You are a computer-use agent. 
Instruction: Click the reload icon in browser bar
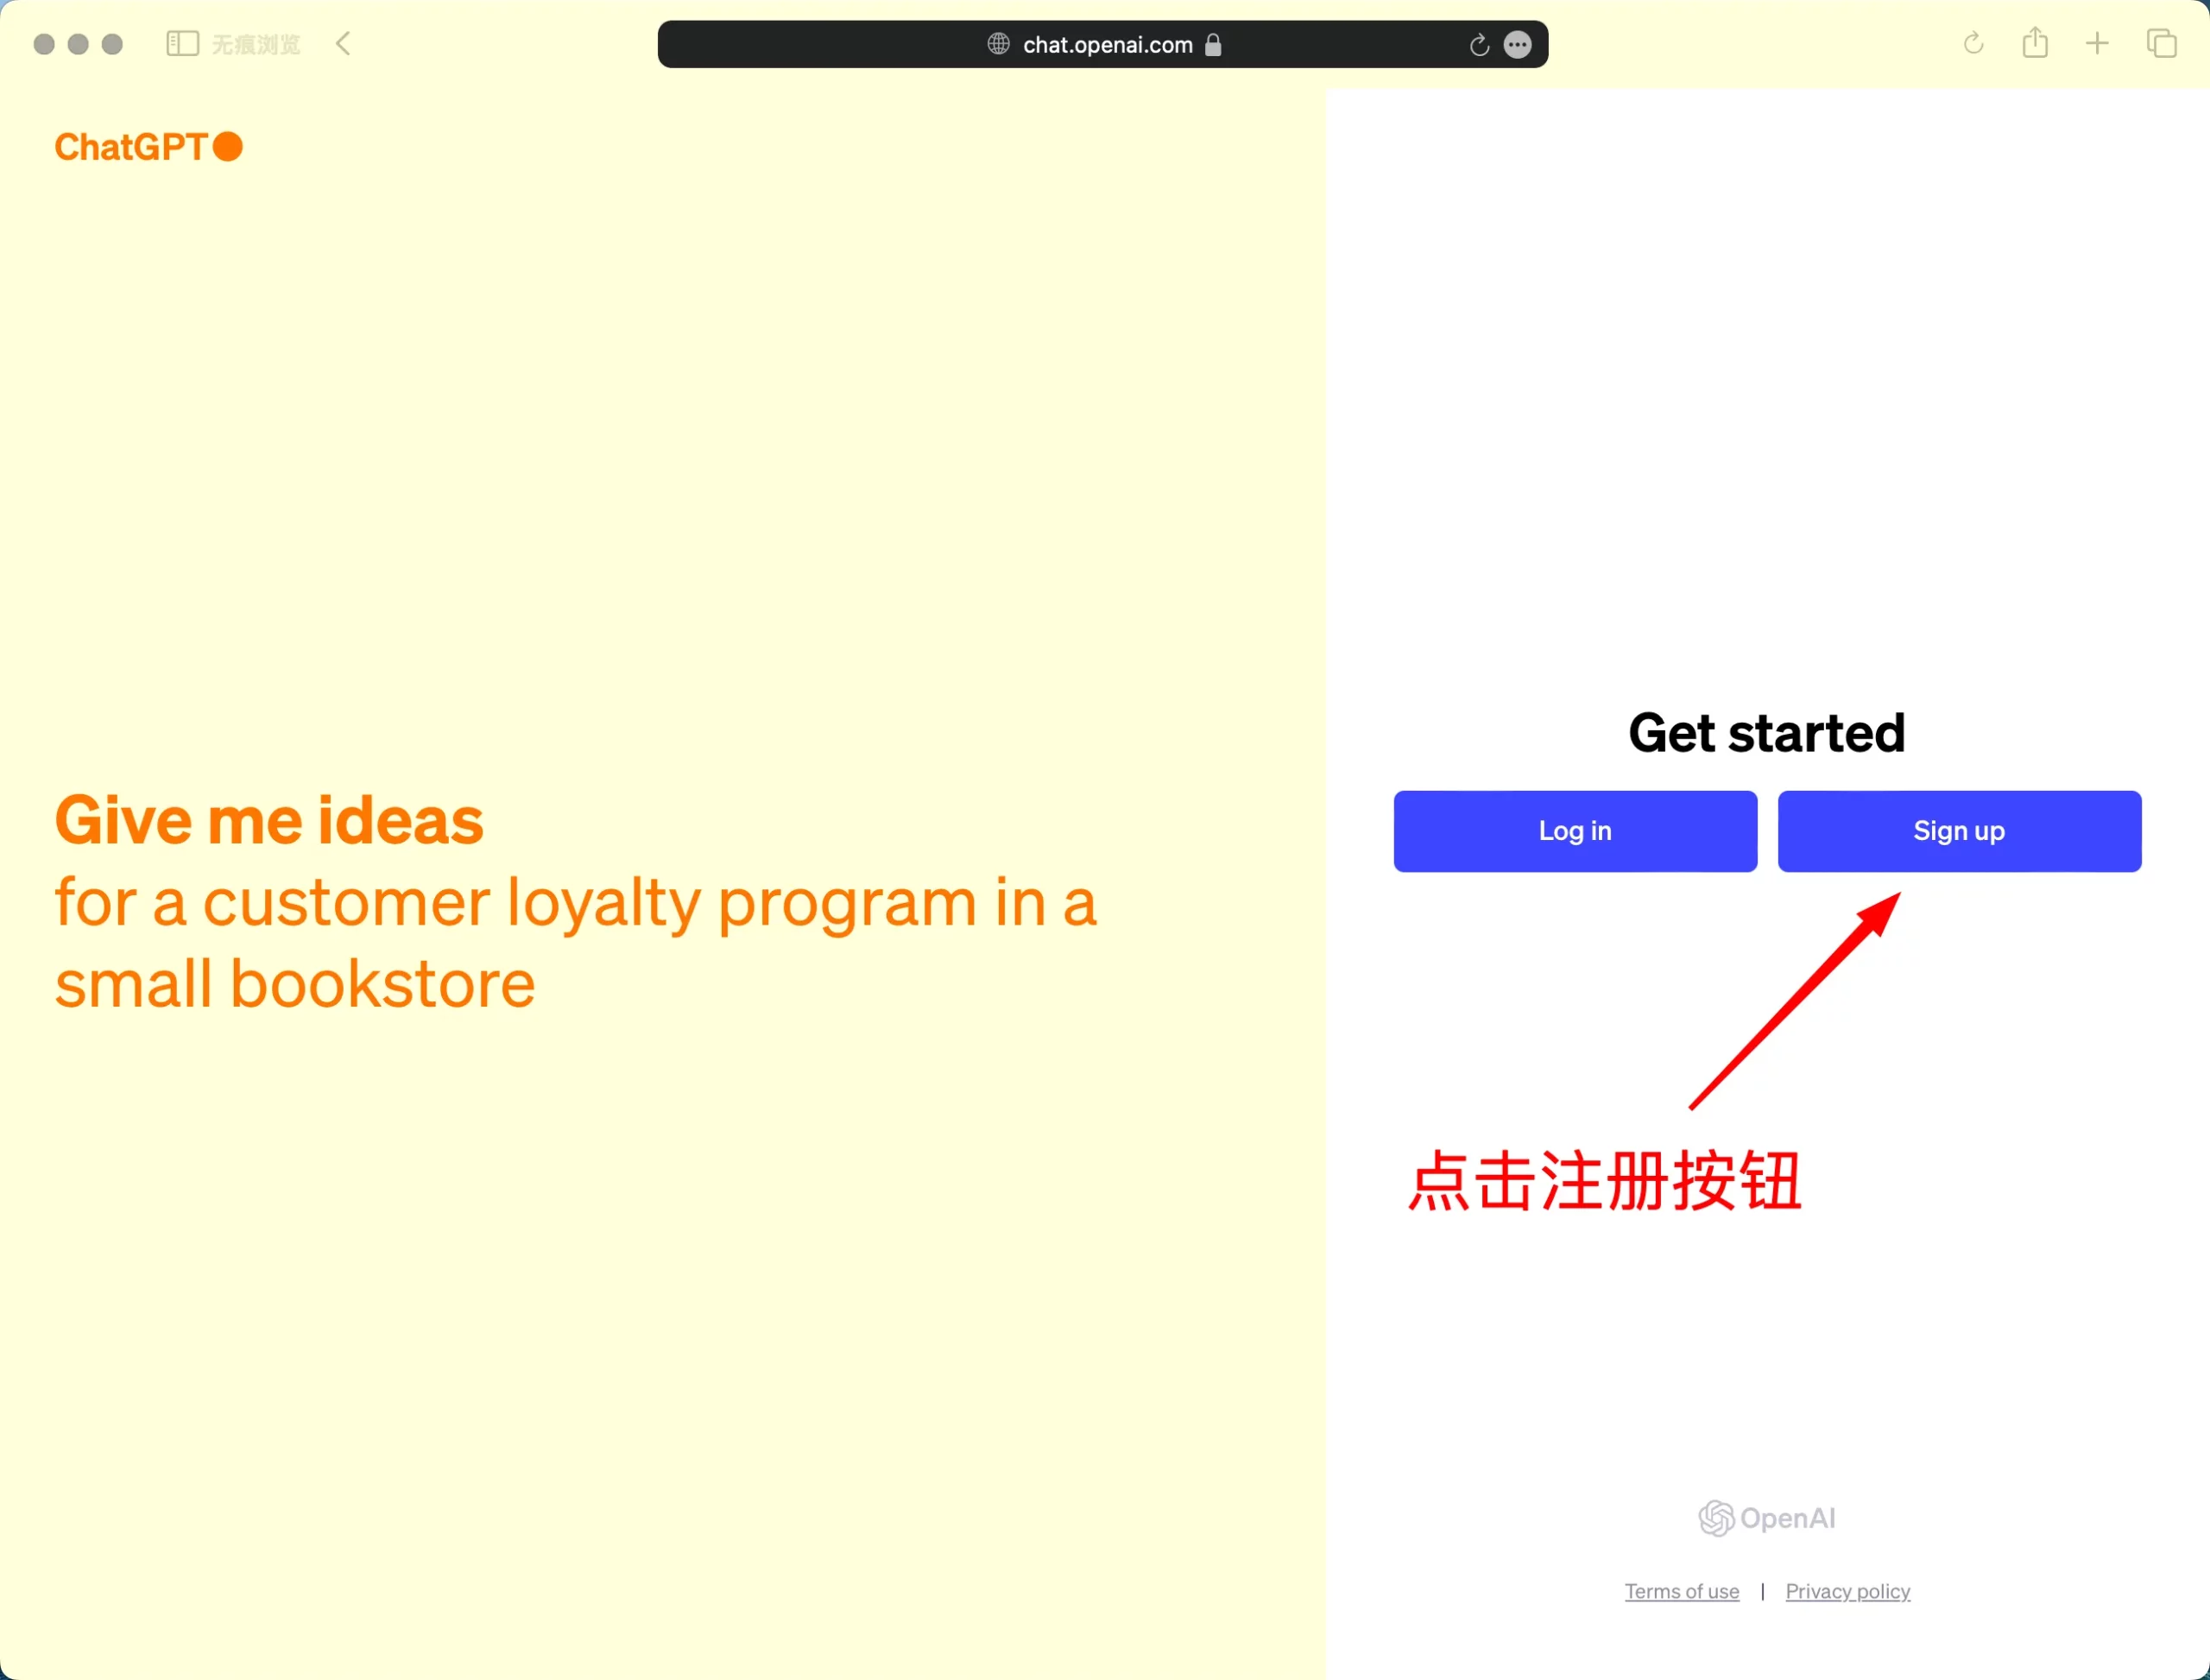pyautogui.click(x=1480, y=44)
